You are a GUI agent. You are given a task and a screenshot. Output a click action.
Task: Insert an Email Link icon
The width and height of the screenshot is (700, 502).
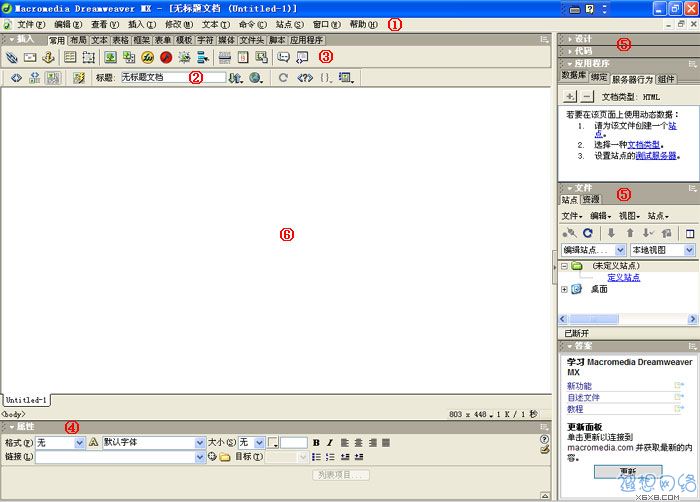[x=30, y=57]
